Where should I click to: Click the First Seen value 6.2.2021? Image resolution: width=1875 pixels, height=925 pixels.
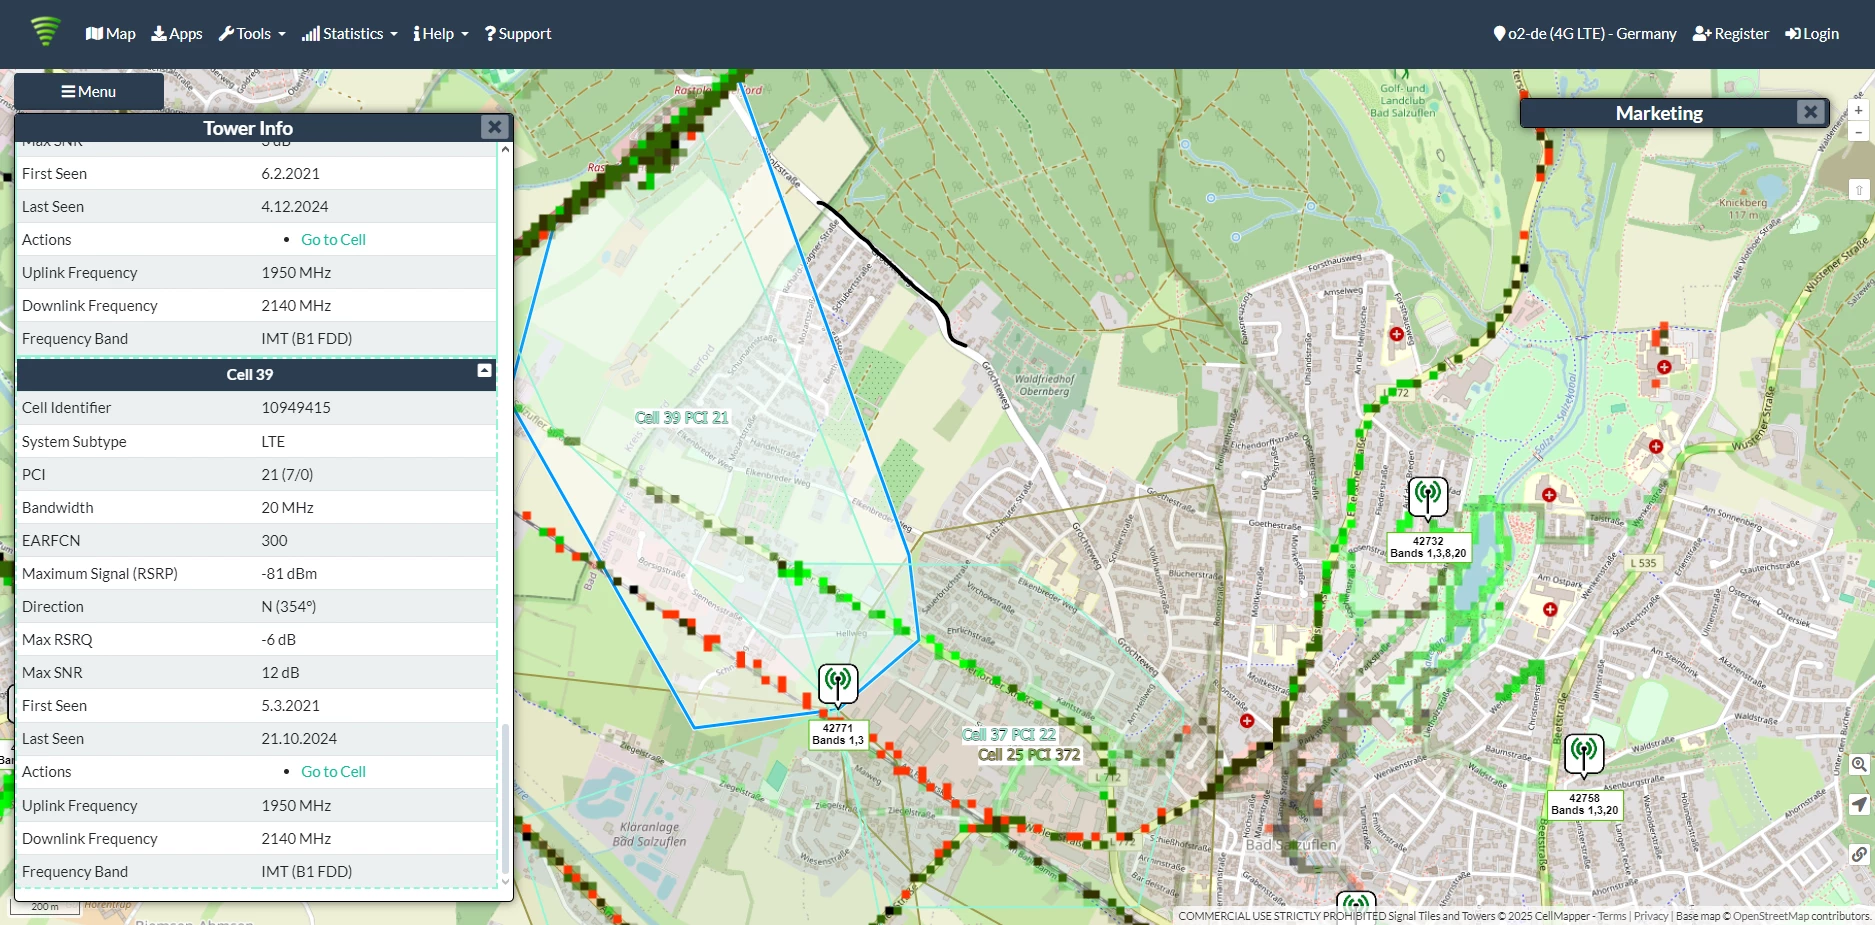(291, 174)
